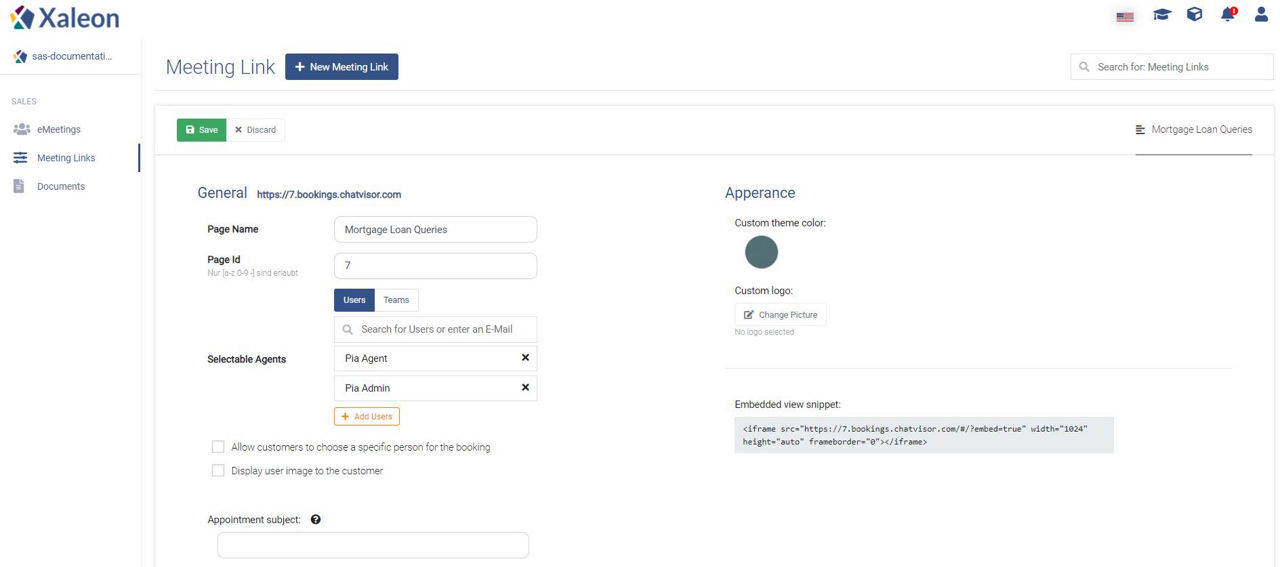The image size is (1280, 567).
Task: Remove Pia Admin from selectable agents
Action: click(x=525, y=388)
